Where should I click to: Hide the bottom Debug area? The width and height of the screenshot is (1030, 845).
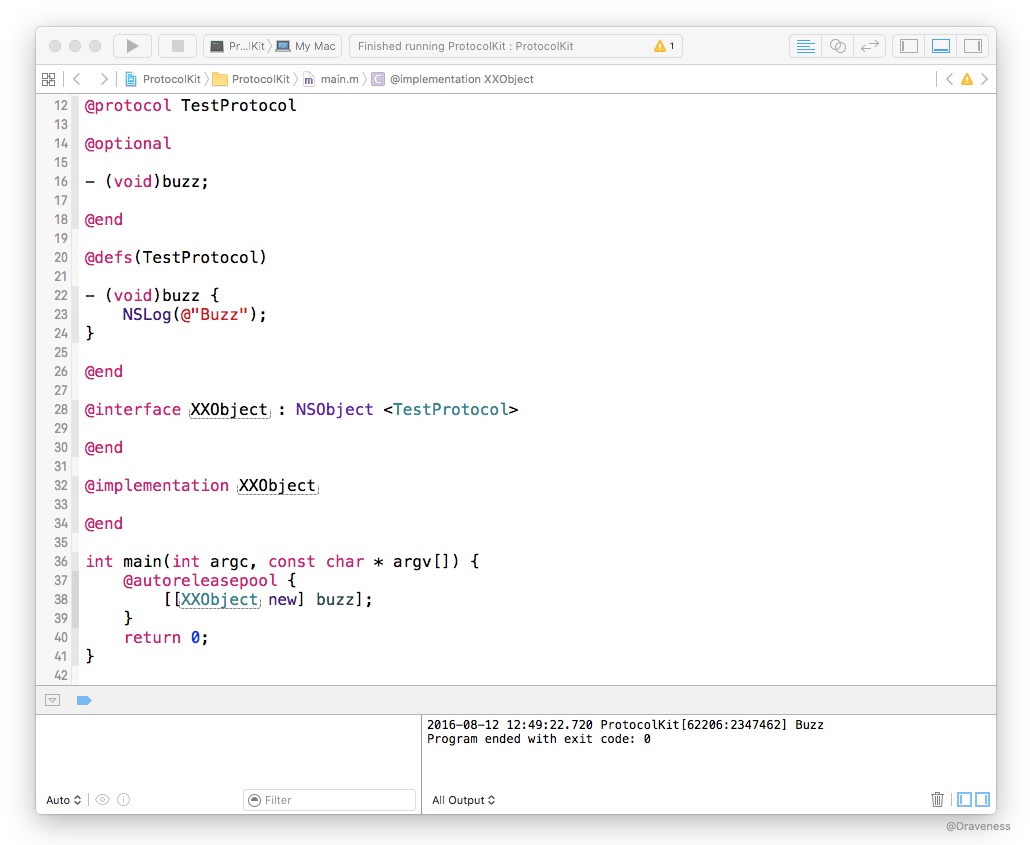point(940,46)
